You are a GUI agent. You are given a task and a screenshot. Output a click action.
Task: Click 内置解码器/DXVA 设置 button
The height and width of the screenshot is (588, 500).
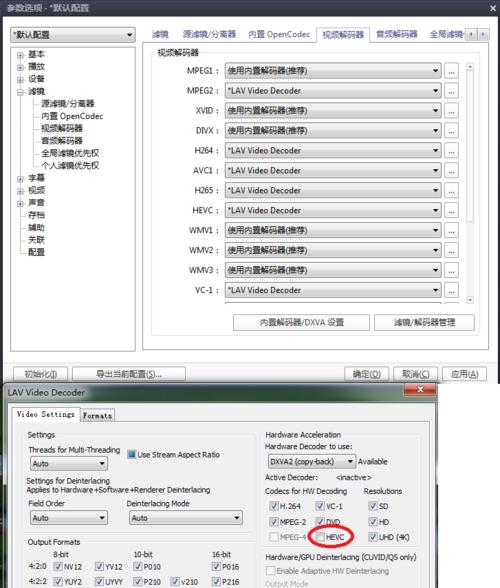301,322
